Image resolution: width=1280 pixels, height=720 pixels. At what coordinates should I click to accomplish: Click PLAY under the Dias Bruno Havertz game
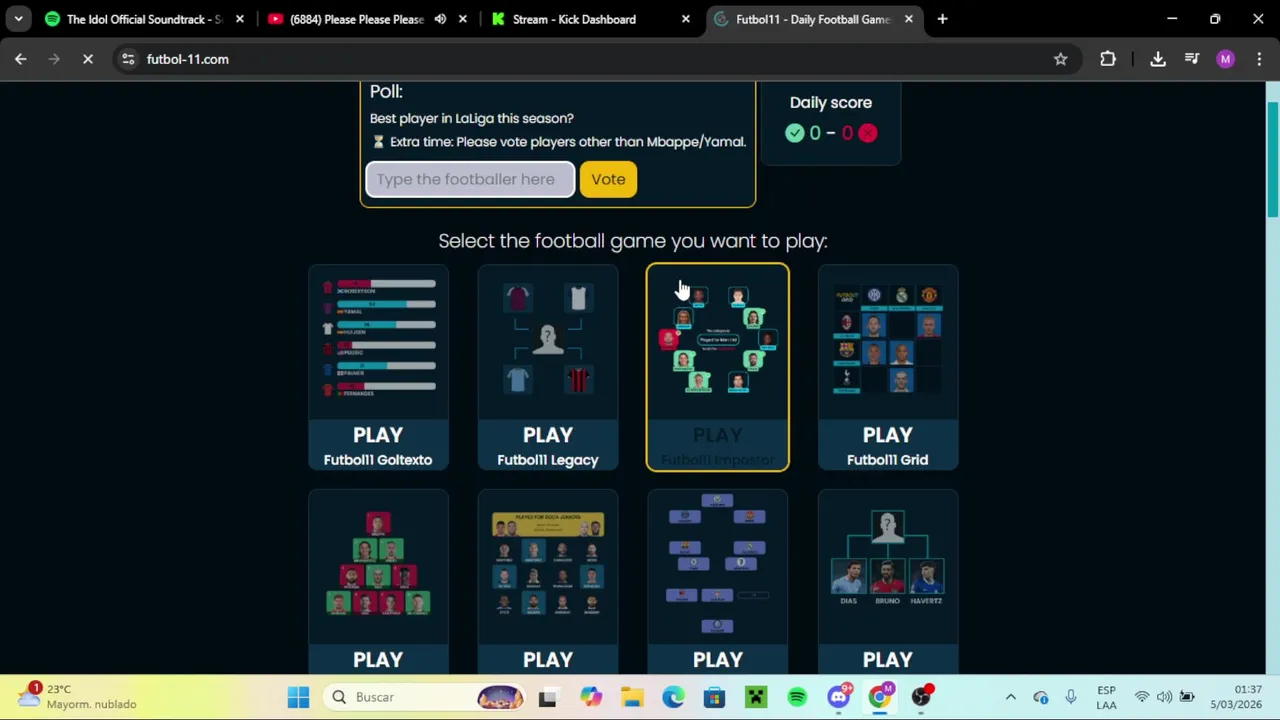(x=888, y=660)
